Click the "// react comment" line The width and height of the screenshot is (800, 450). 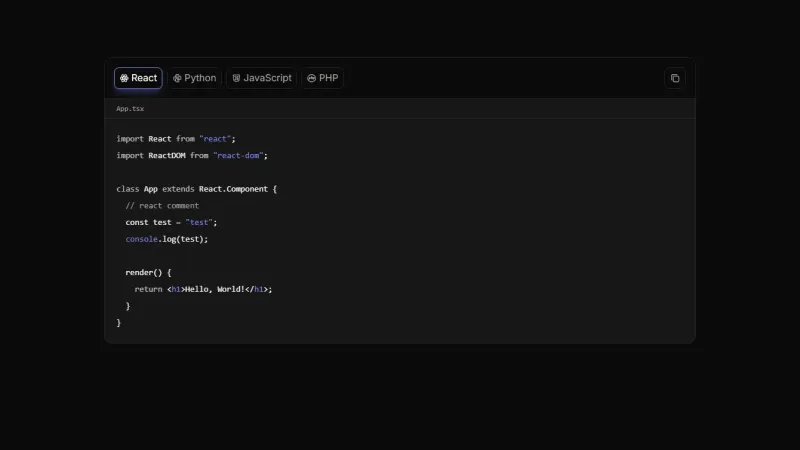[x=162, y=206]
